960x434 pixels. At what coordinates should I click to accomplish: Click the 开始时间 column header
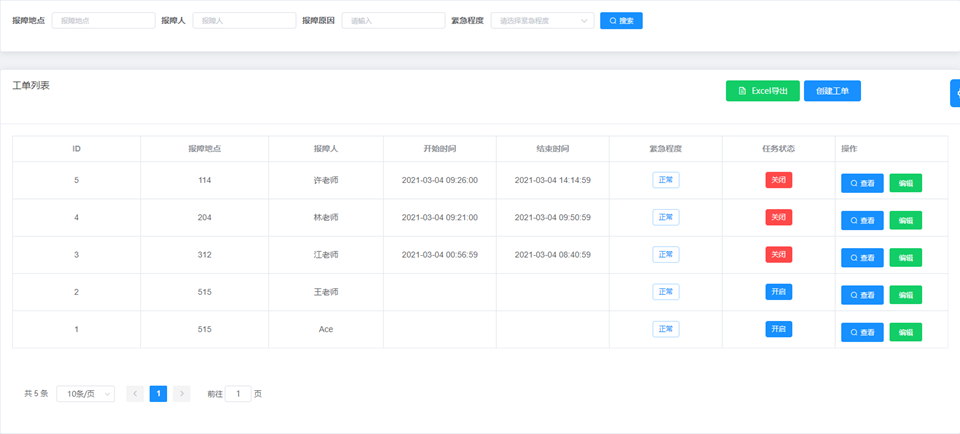[440, 149]
